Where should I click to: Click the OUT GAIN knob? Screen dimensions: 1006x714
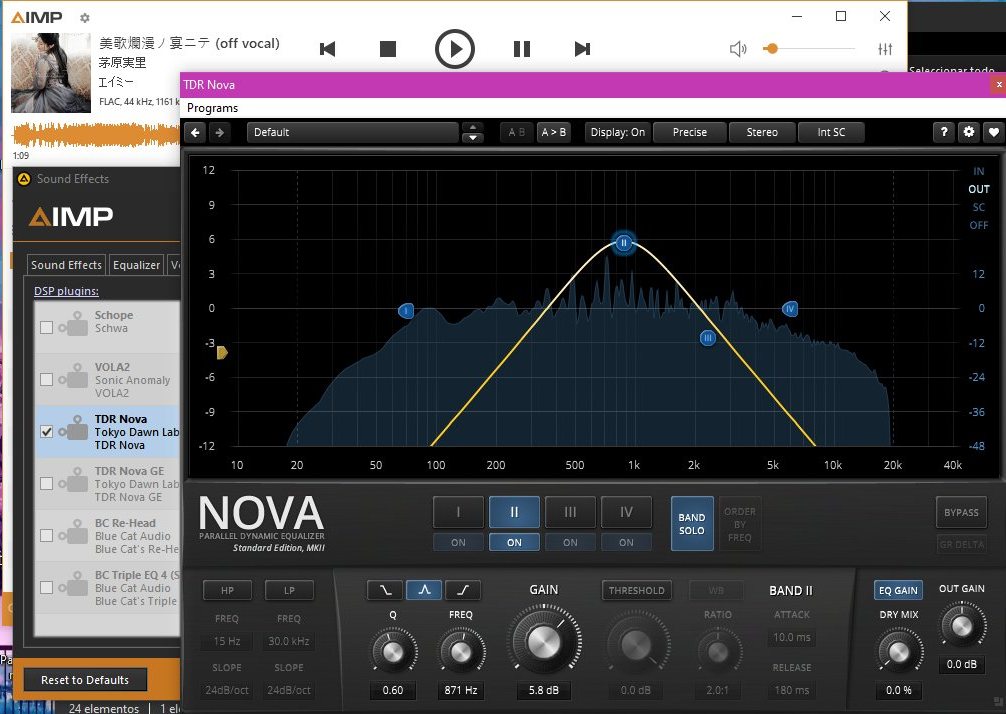[x=962, y=625]
